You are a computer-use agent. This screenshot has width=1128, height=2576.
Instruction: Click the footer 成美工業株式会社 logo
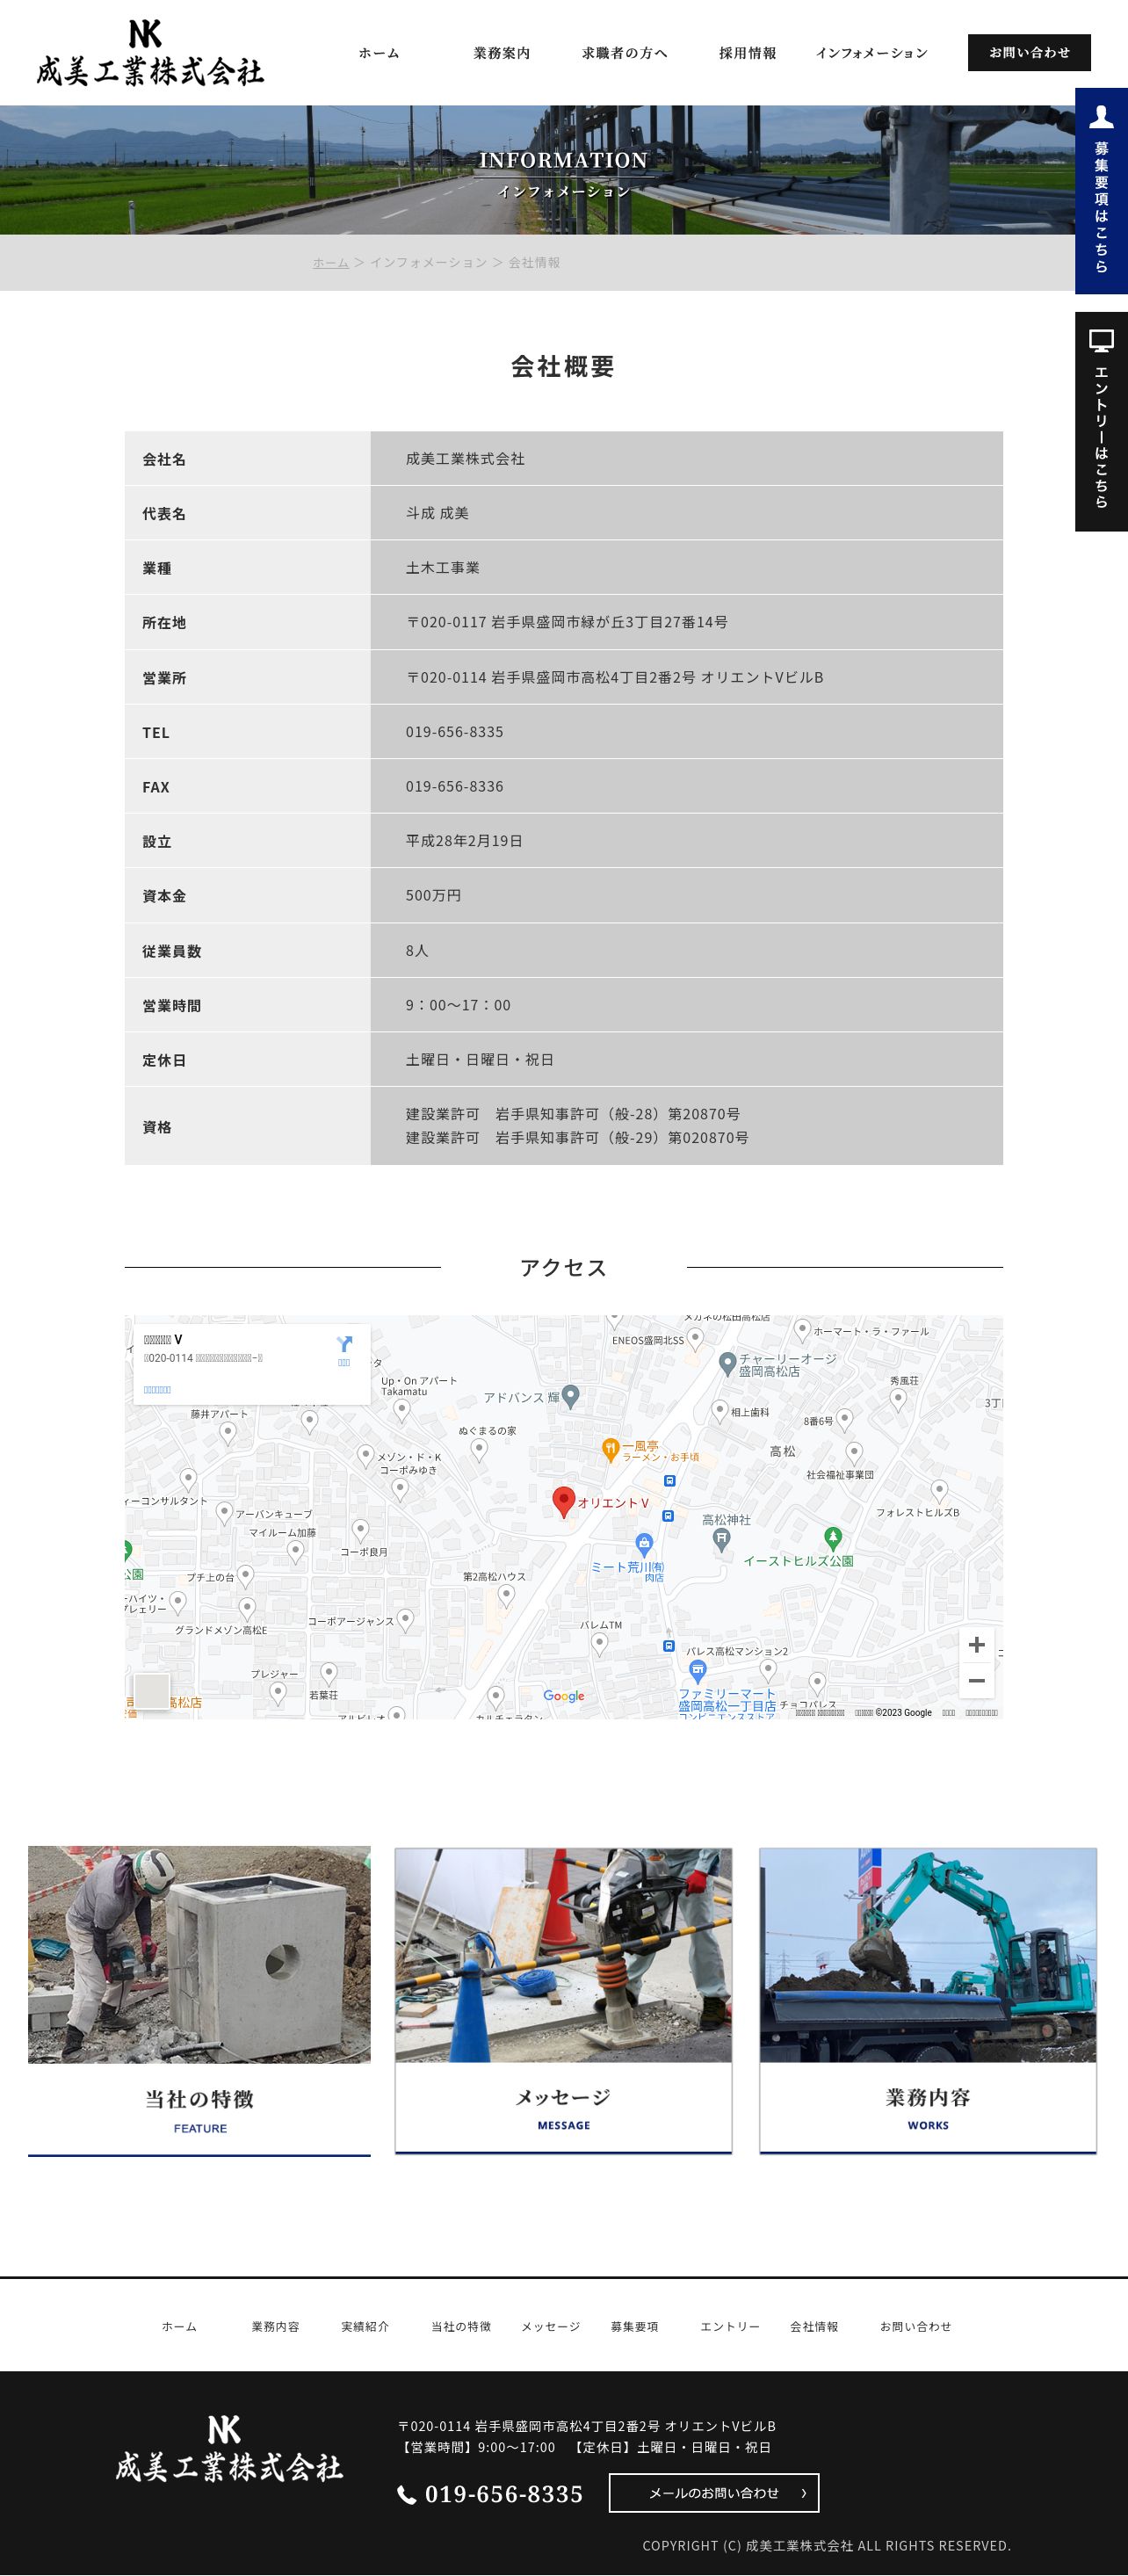(x=228, y=2449)
